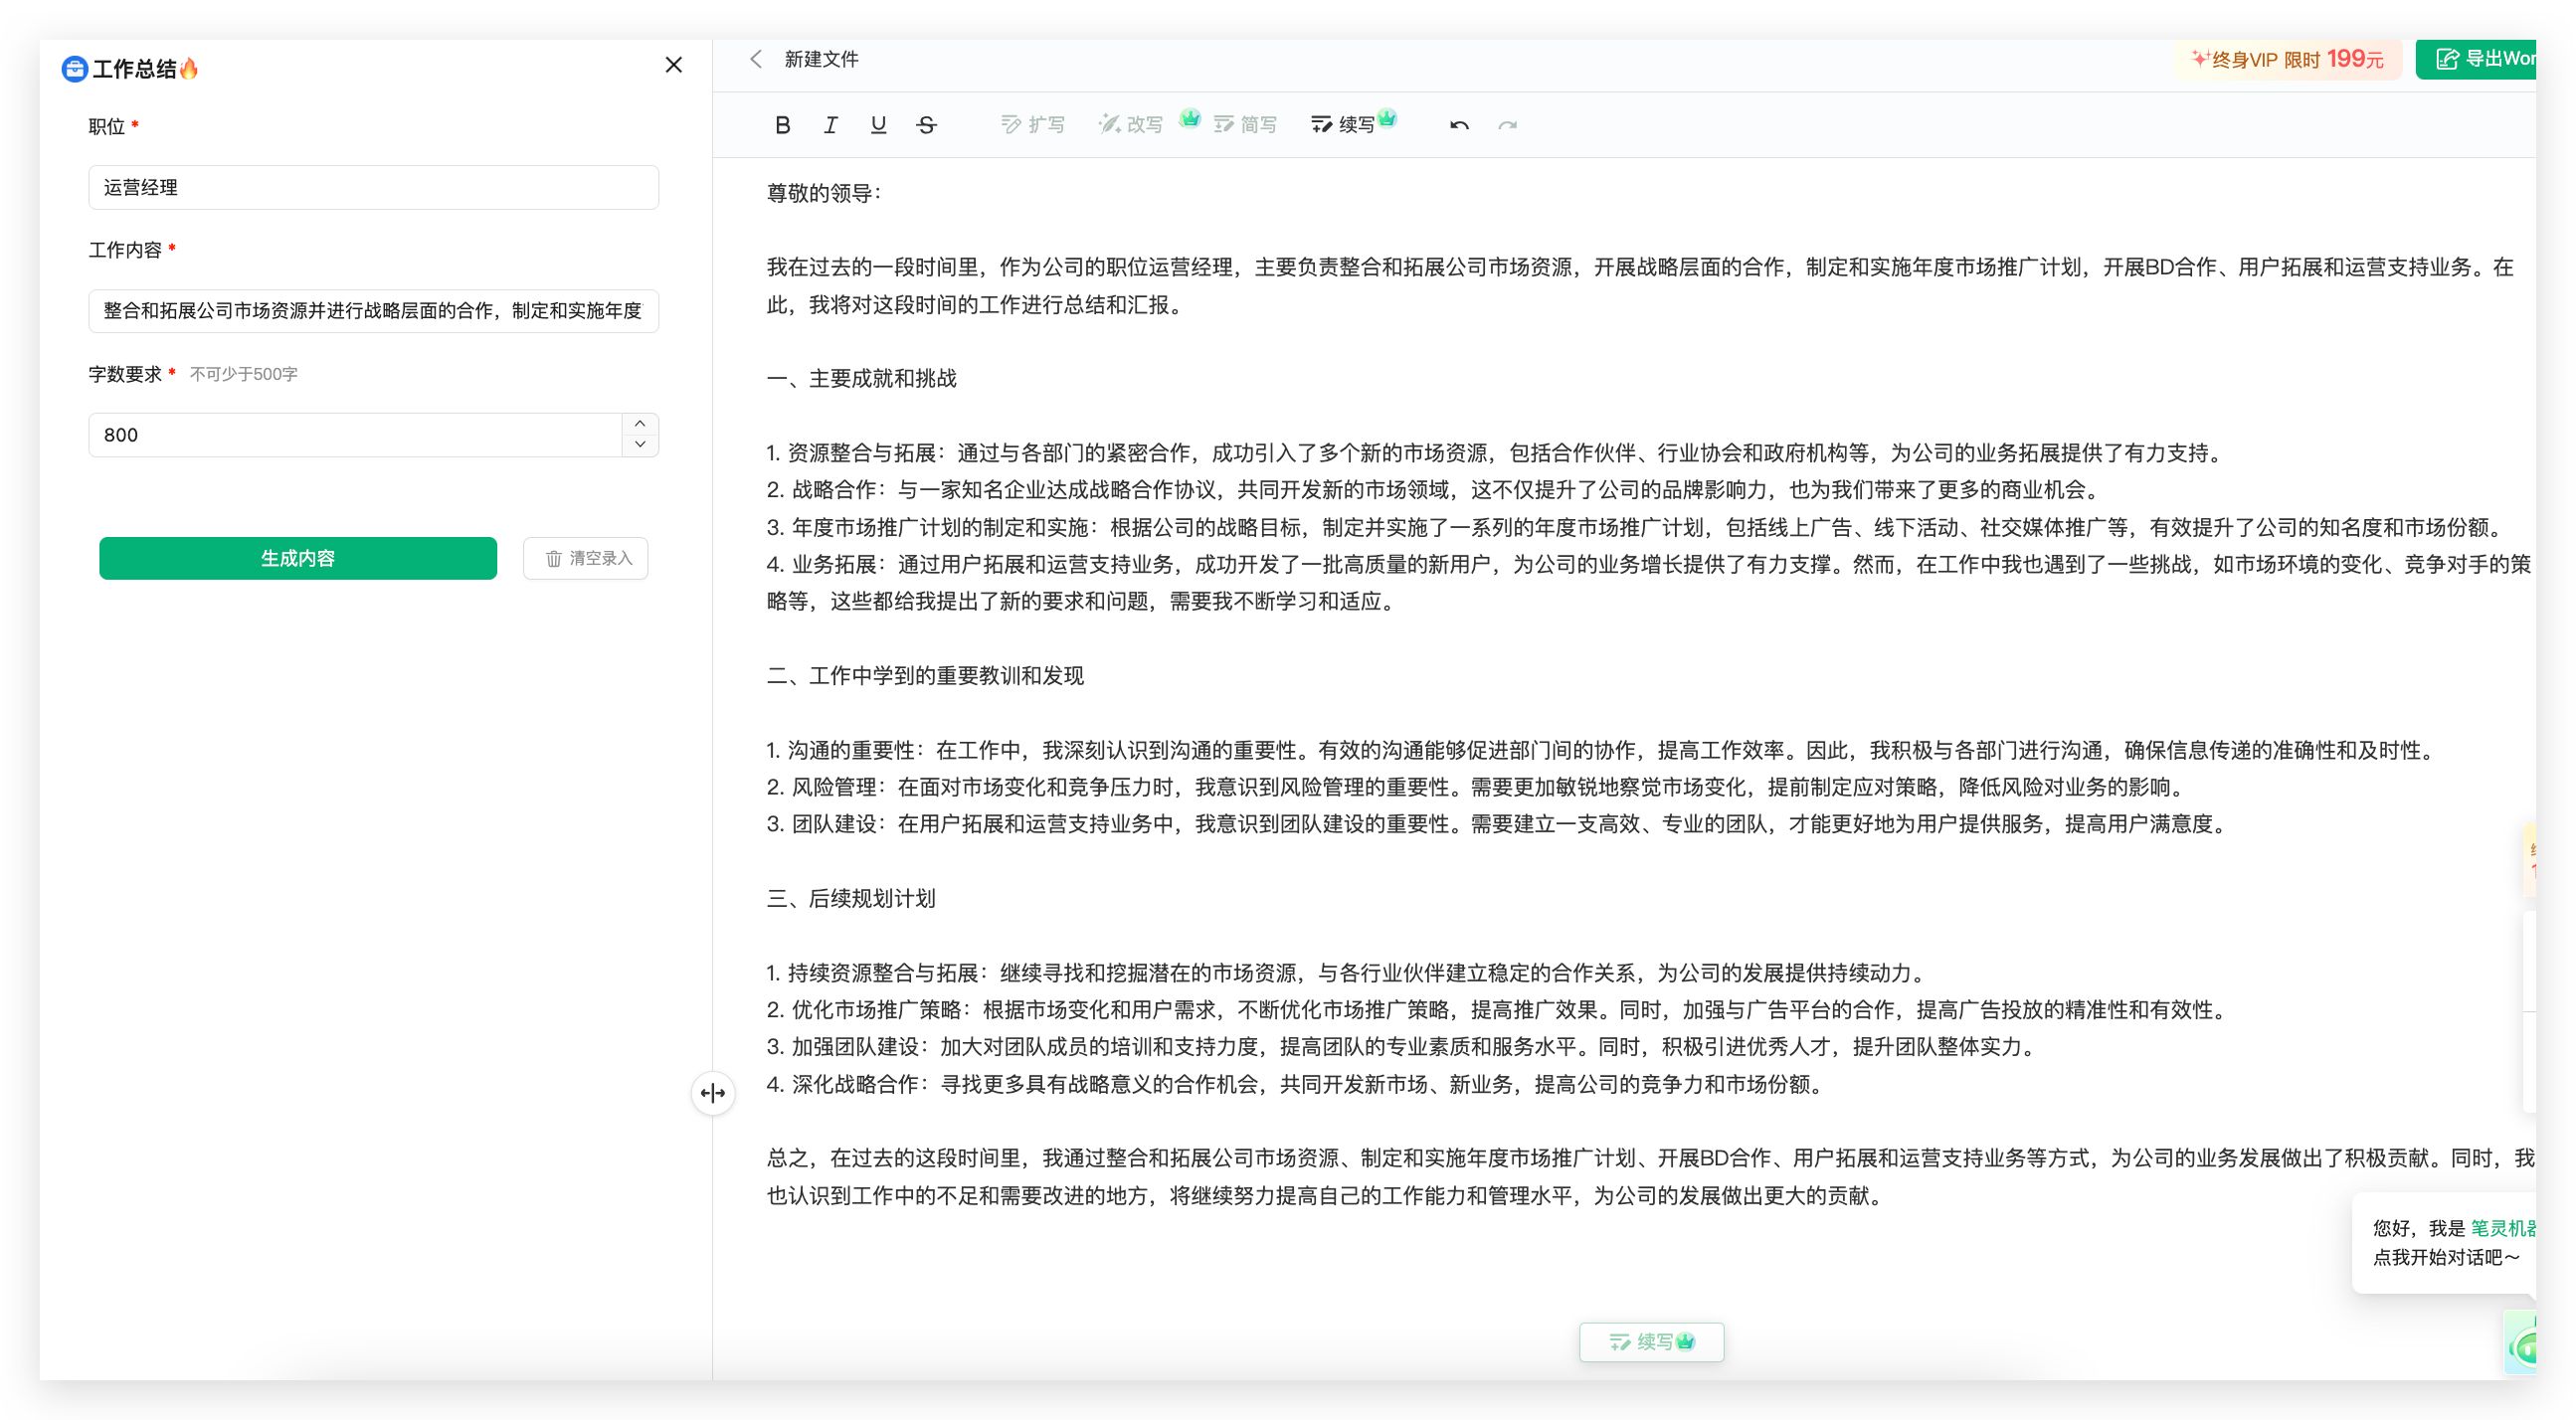The image size is (2576, 1420).
Task: Click the 工作内容 text input field
Action: [x=373, y=311]
